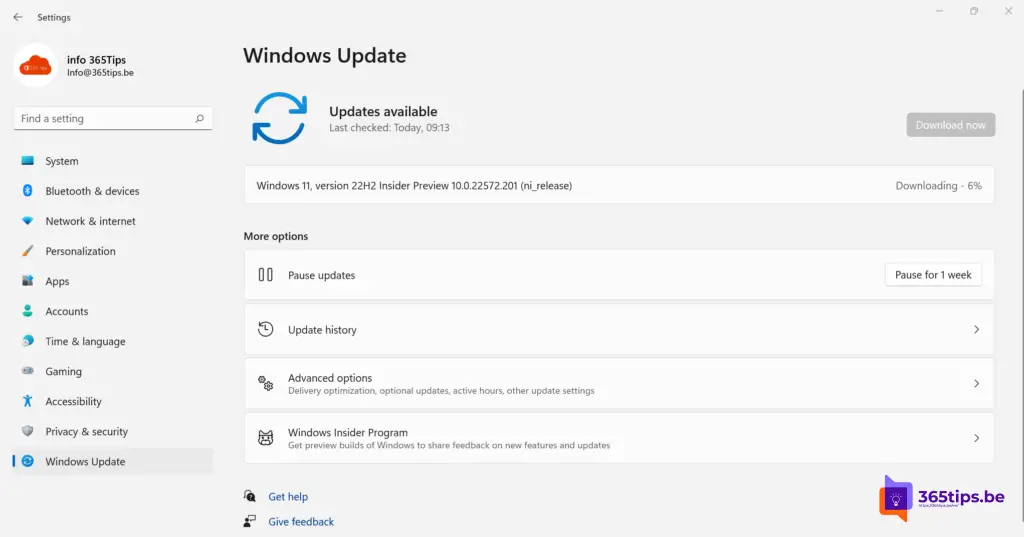Image resolution: width=1024 pixels, height=537 pixels.
Task: Expand Advanced options chevron arrow
Action: point(976,383)
